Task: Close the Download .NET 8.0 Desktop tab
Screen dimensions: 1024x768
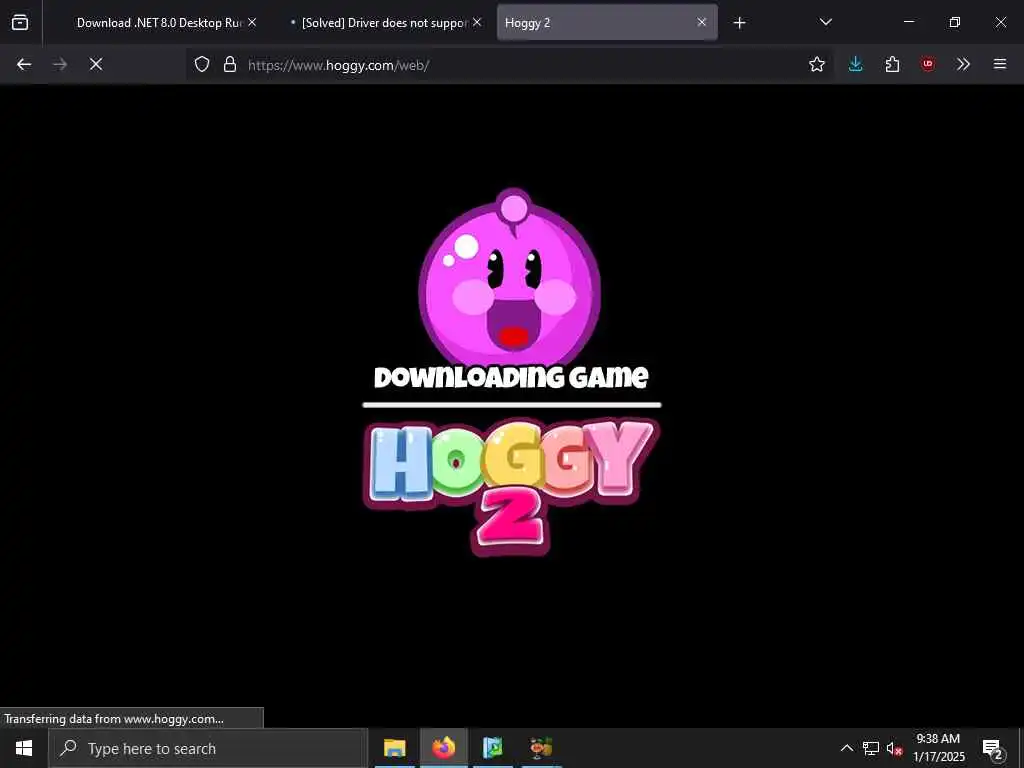Action: point(252,22)
